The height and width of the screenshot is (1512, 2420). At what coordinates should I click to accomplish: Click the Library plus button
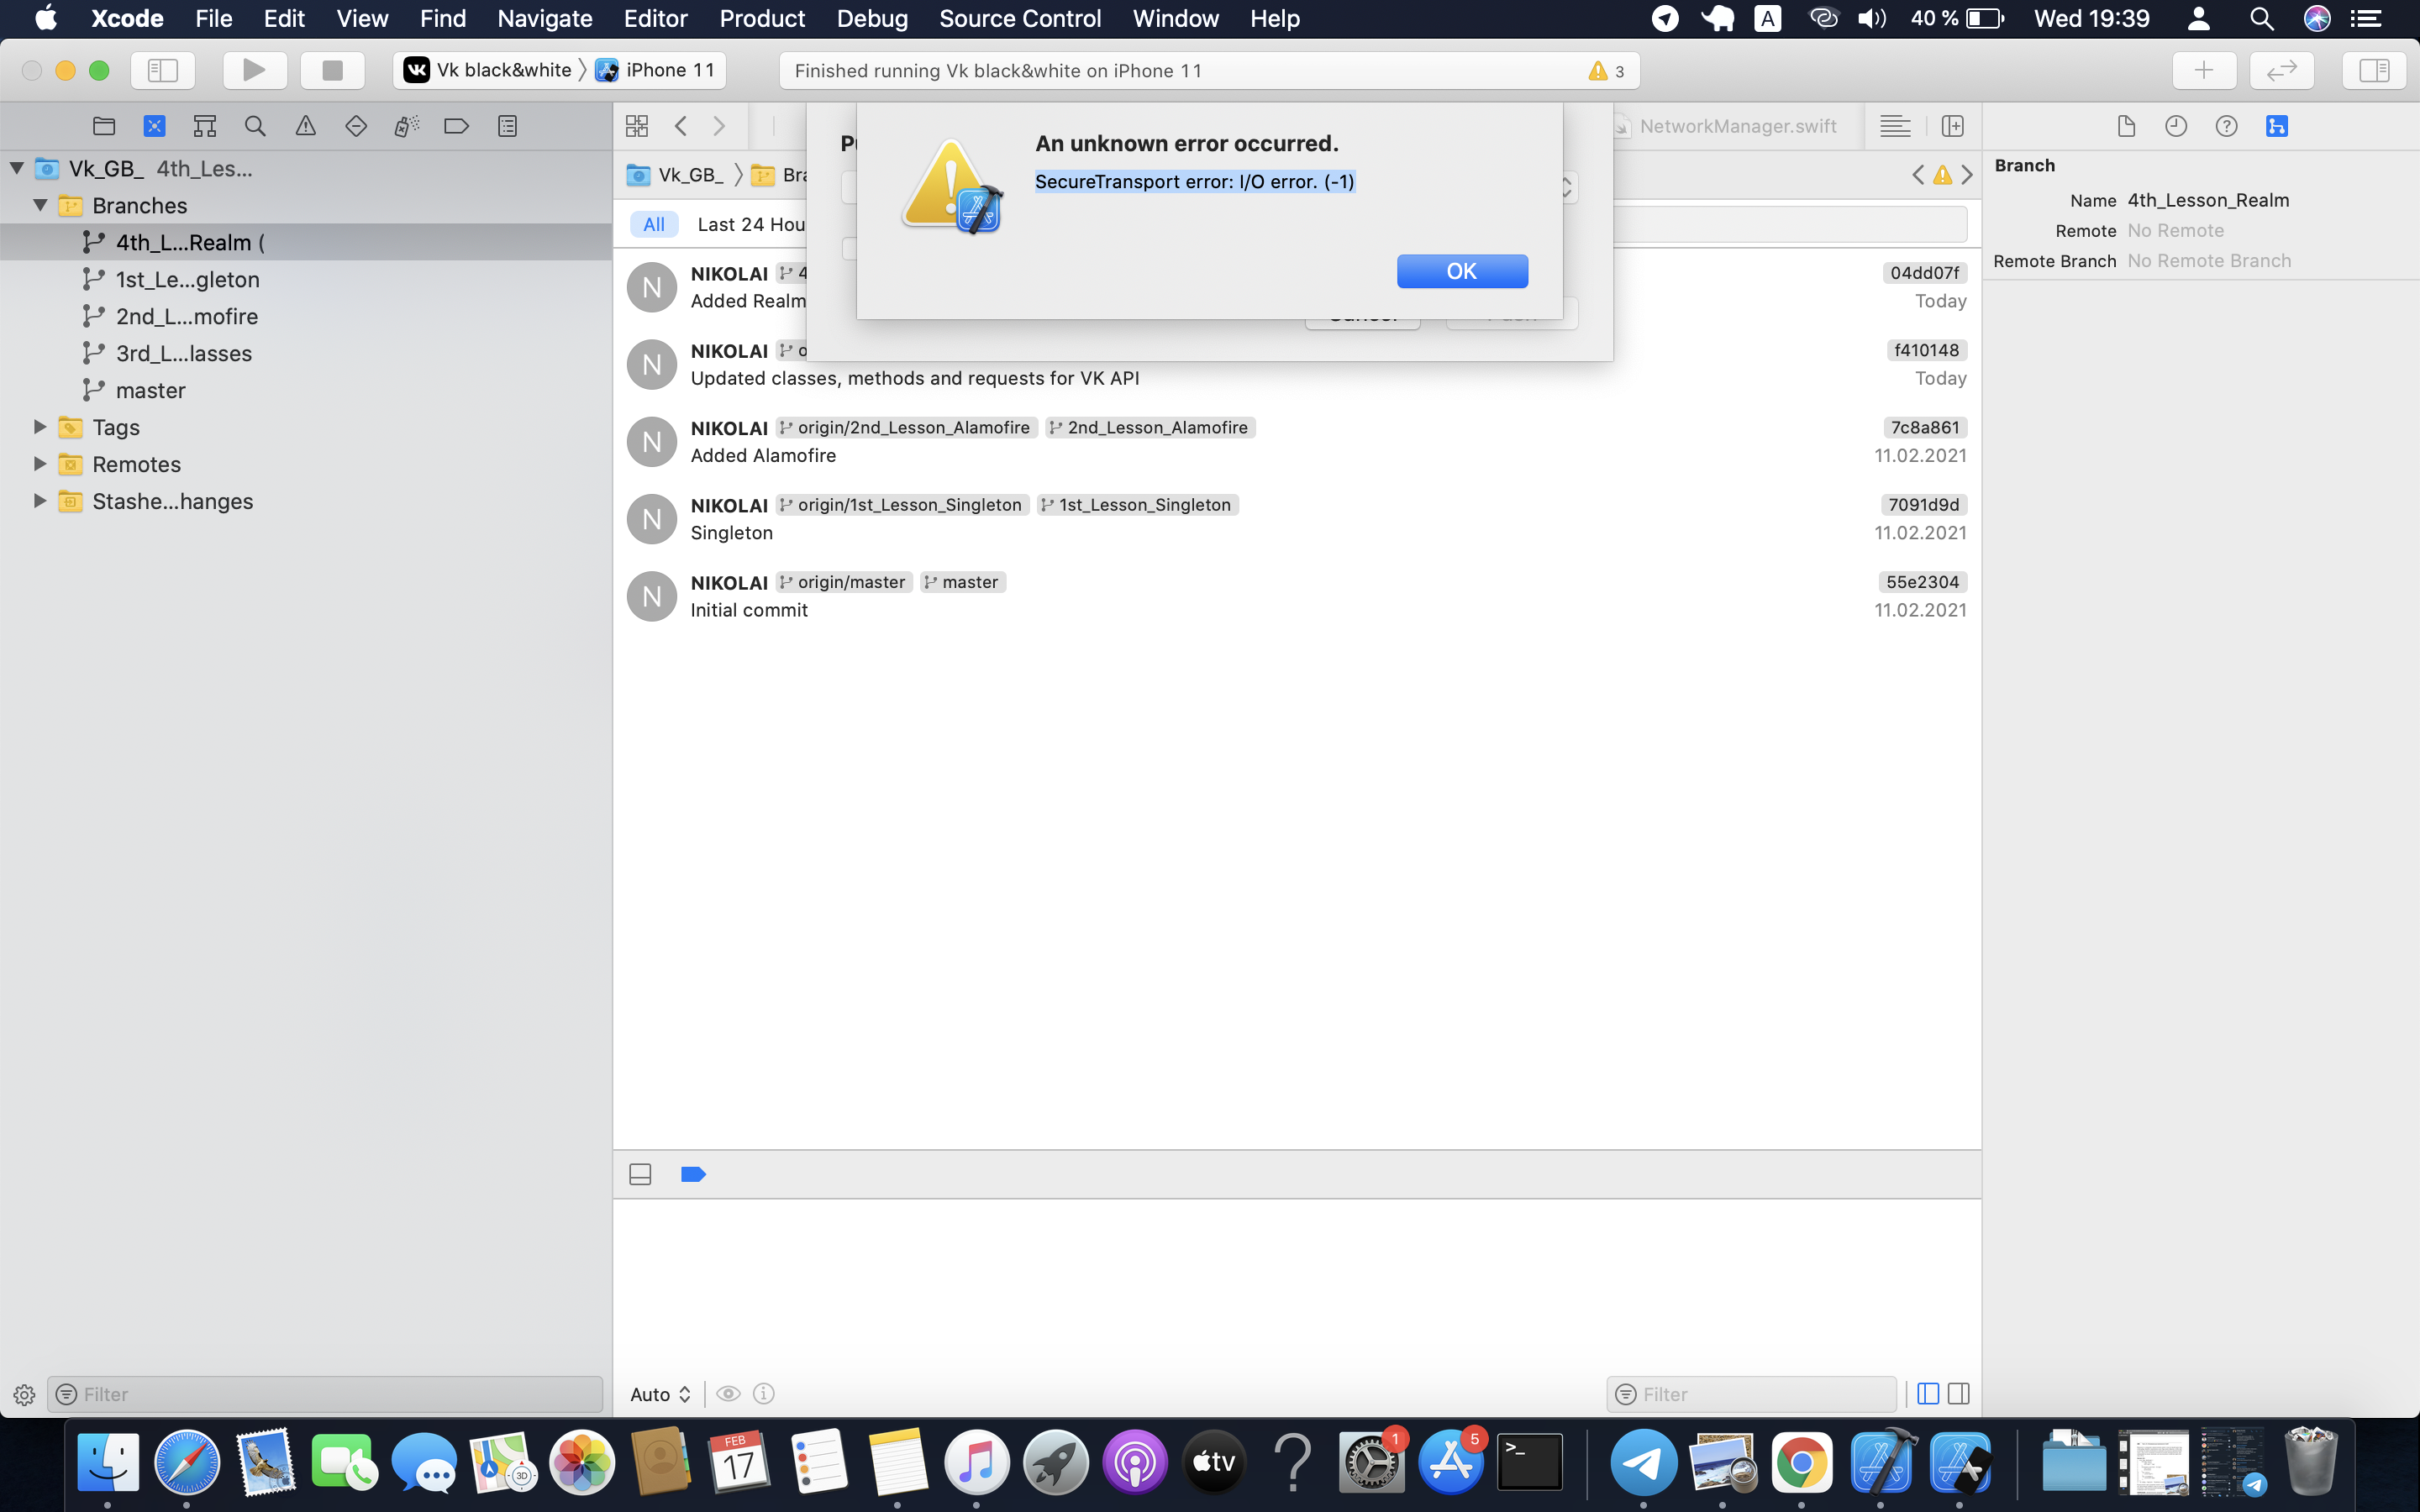tap(2203, 70)
